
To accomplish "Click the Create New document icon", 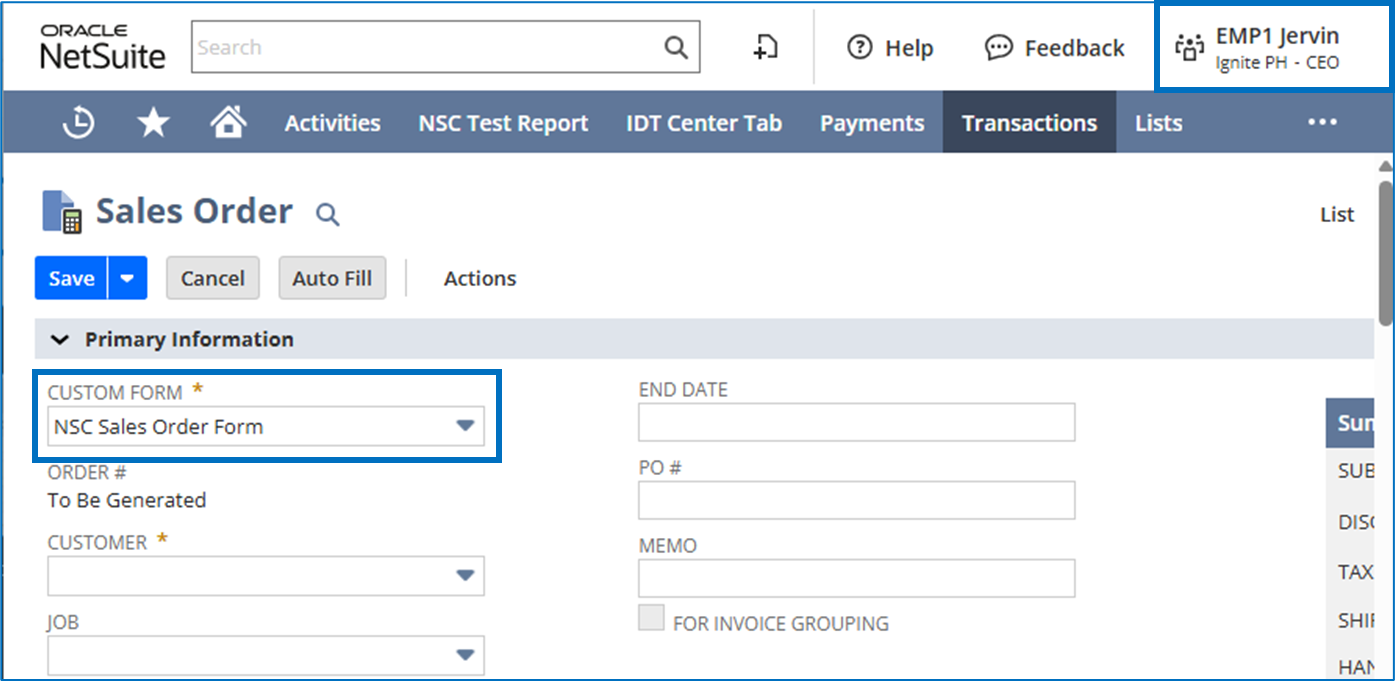I will [765, 47].
